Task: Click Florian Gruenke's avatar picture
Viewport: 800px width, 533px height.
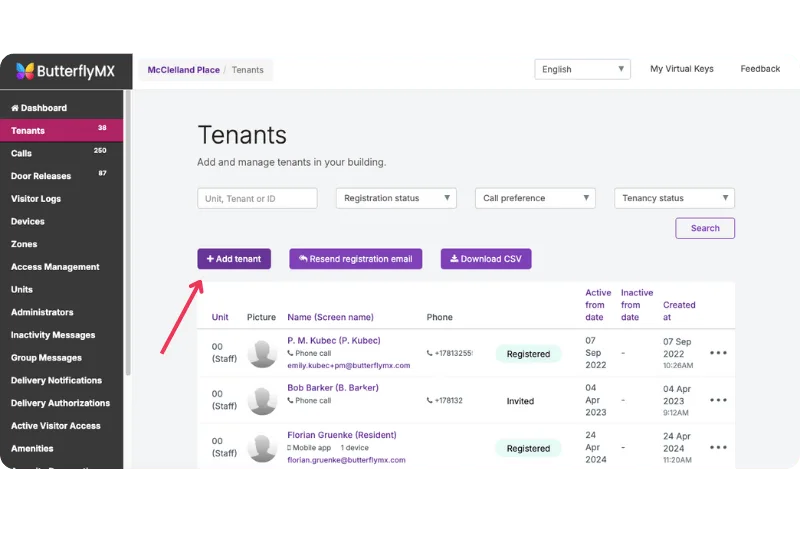Action: pos(262,448)
